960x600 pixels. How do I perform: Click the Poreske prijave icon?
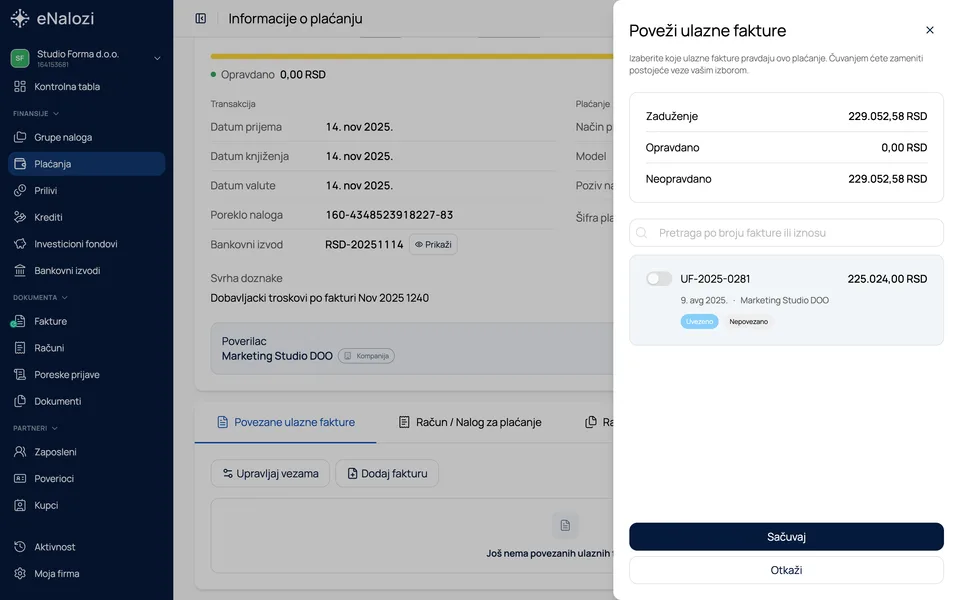pyautogui.click(x=20, y=375)
